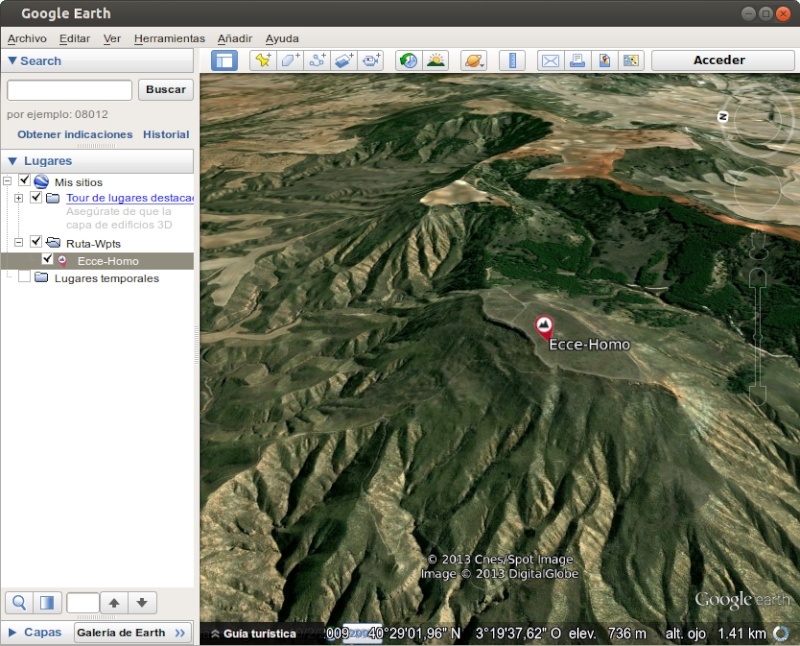This screenshot has width=800, height=646.
Task: Open Obtener indicaciones link
Action: [75, 134]
